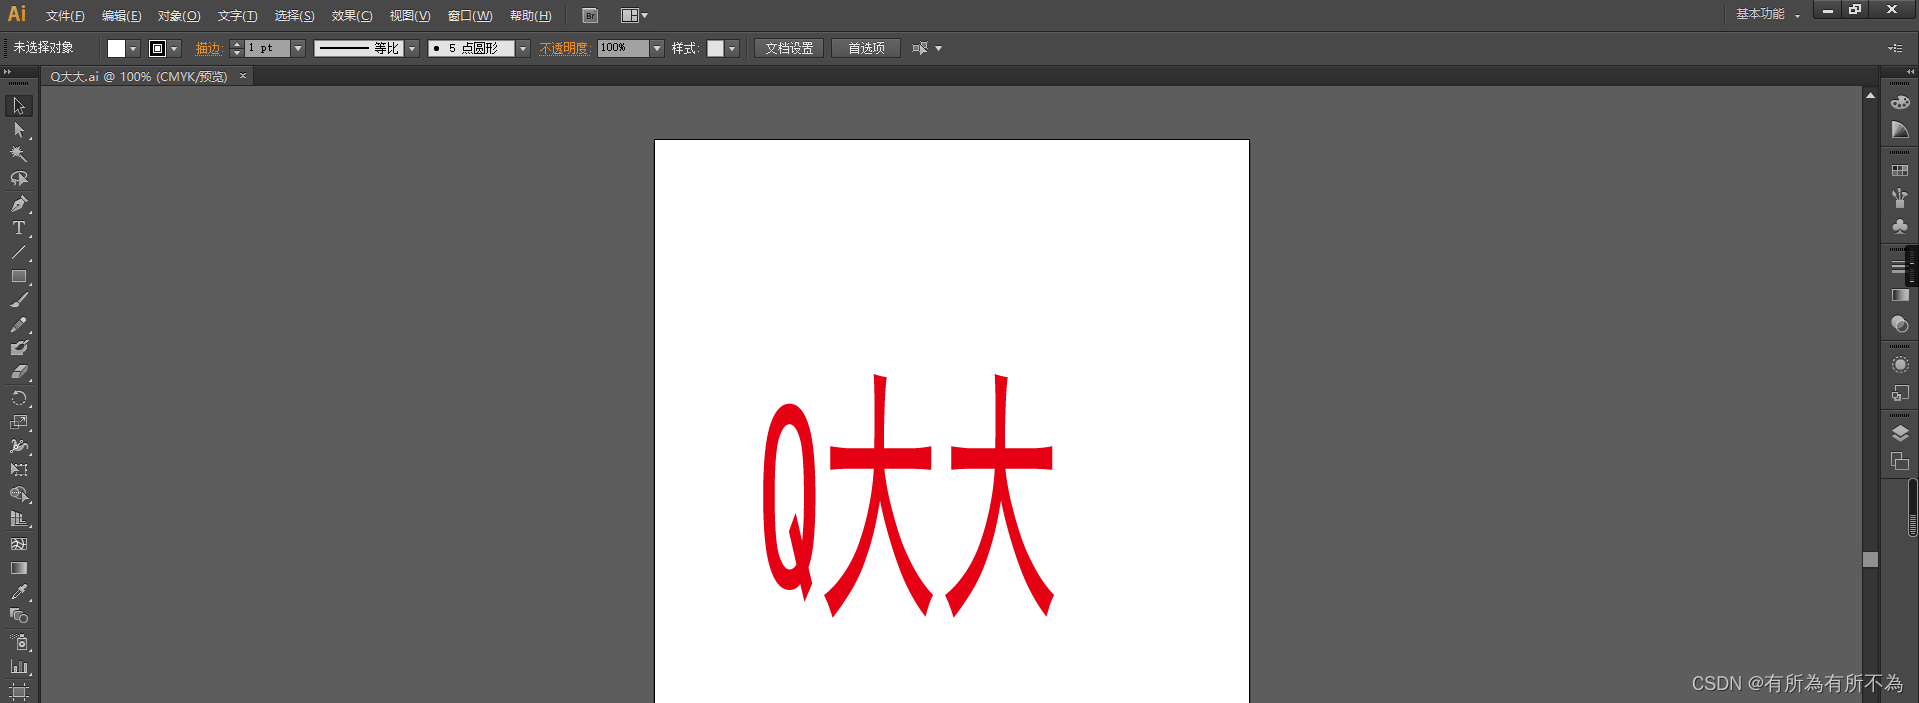
Task: Select the Magic Wand tool
Action: 19,154
